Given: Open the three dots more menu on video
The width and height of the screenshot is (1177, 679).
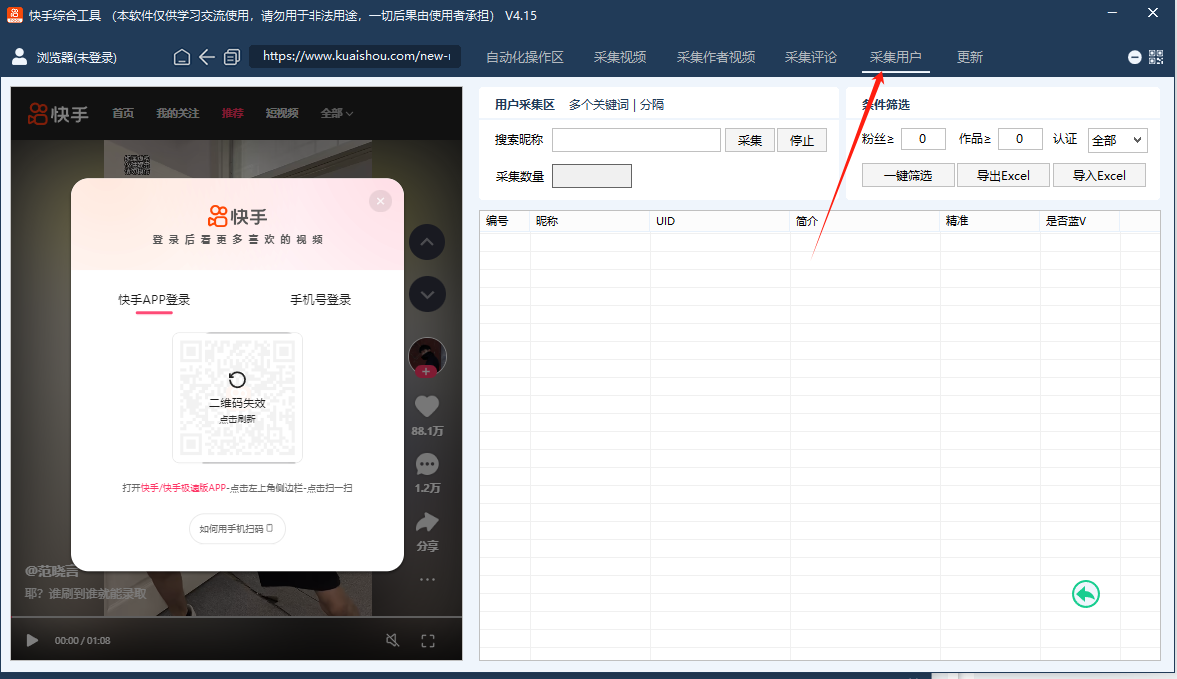Looking at the screenshot, I should [x=427, y=579].
